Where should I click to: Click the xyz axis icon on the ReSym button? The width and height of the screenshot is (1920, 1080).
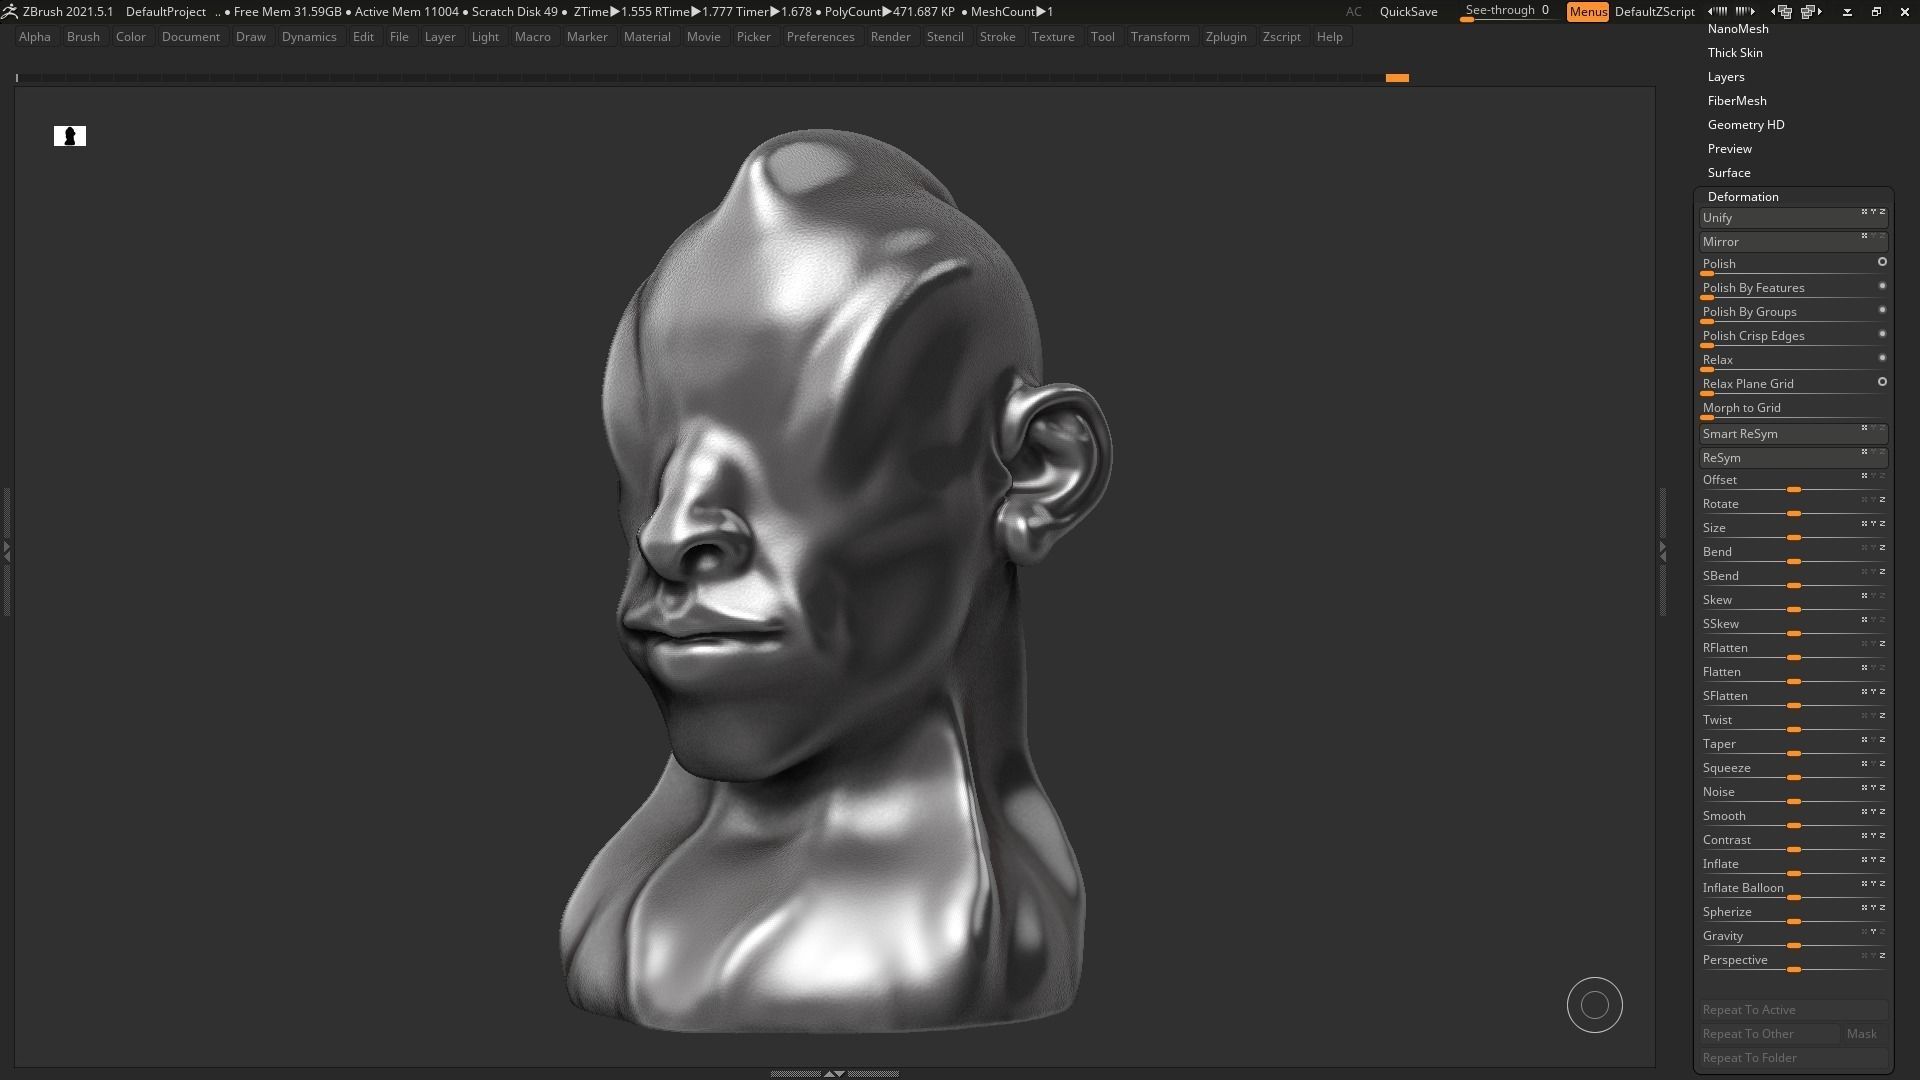pos(1871,453)
